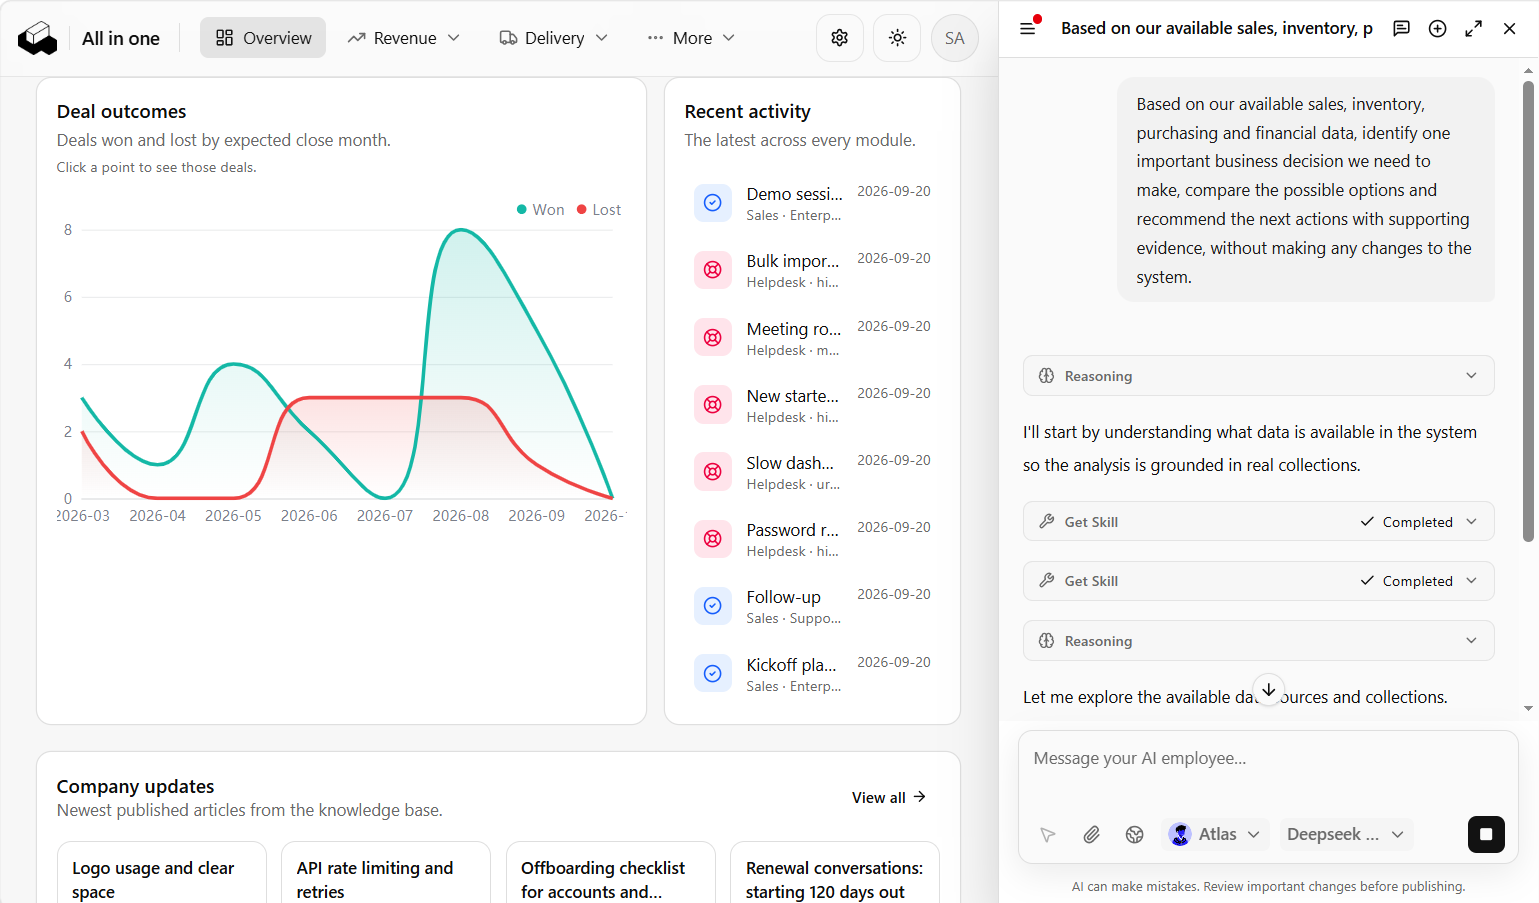Open the Revenue dropdown menu
Viewport: 1539px width, 903px height.
[404, 38]
